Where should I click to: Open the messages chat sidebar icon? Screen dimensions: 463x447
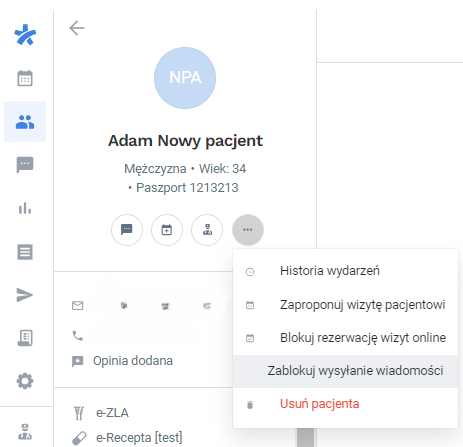coord(25,165)
